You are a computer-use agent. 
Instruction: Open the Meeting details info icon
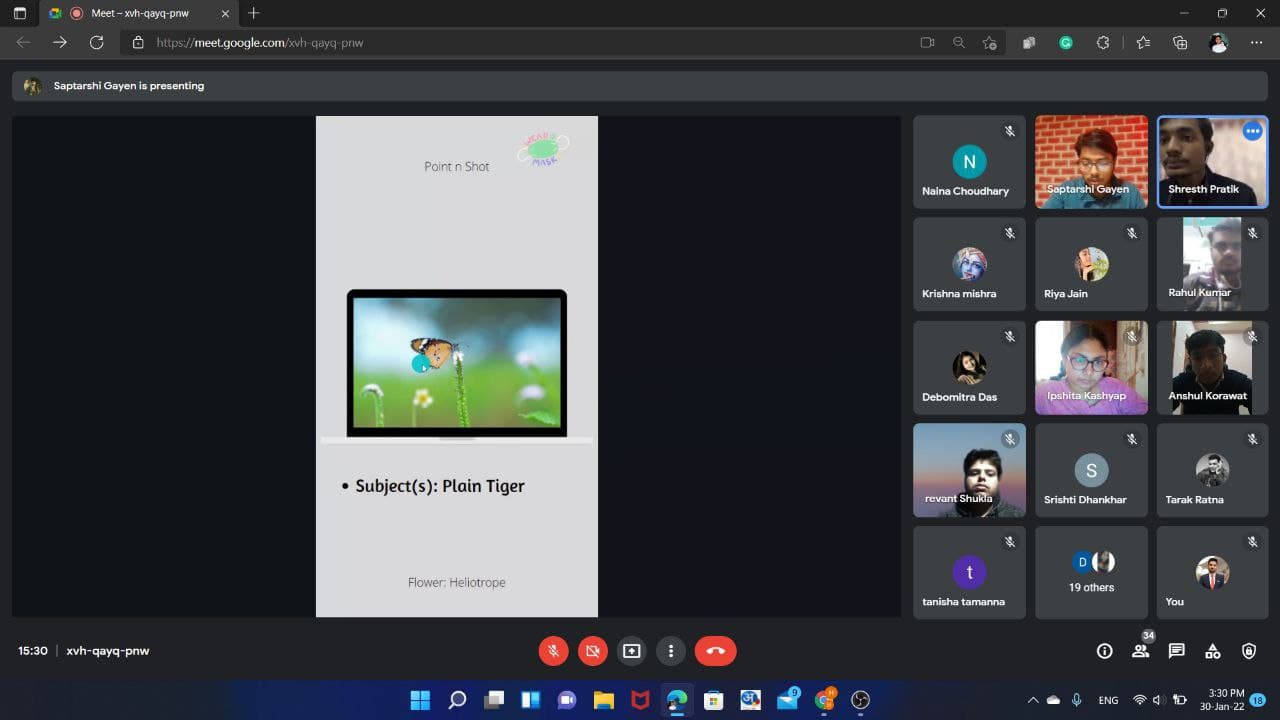point(1104,651)
